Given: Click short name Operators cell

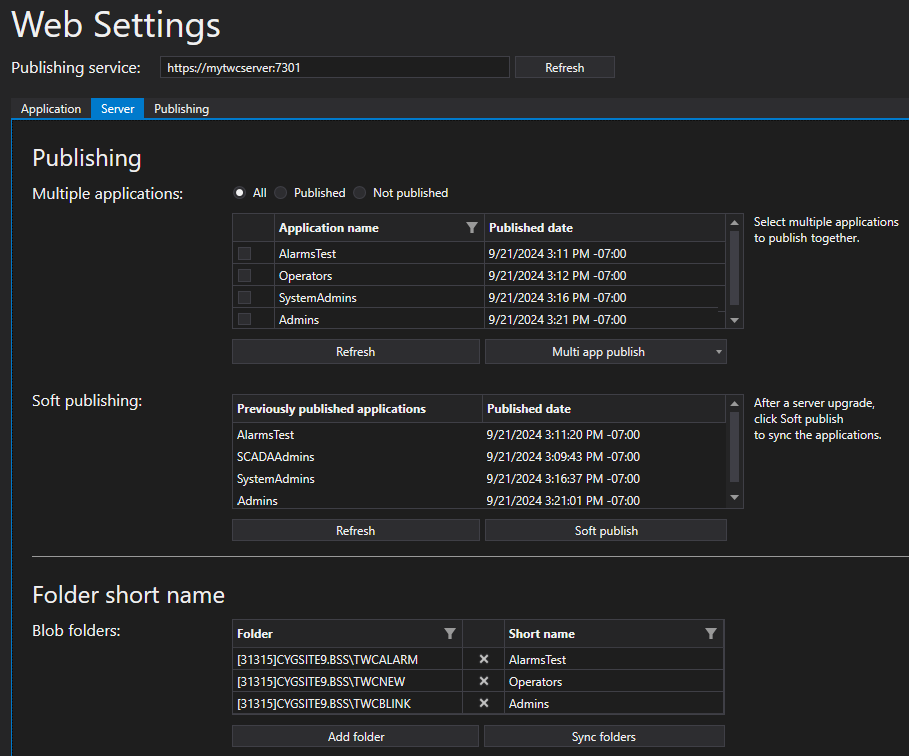Looking at the screenshot, I should point(614,681).
